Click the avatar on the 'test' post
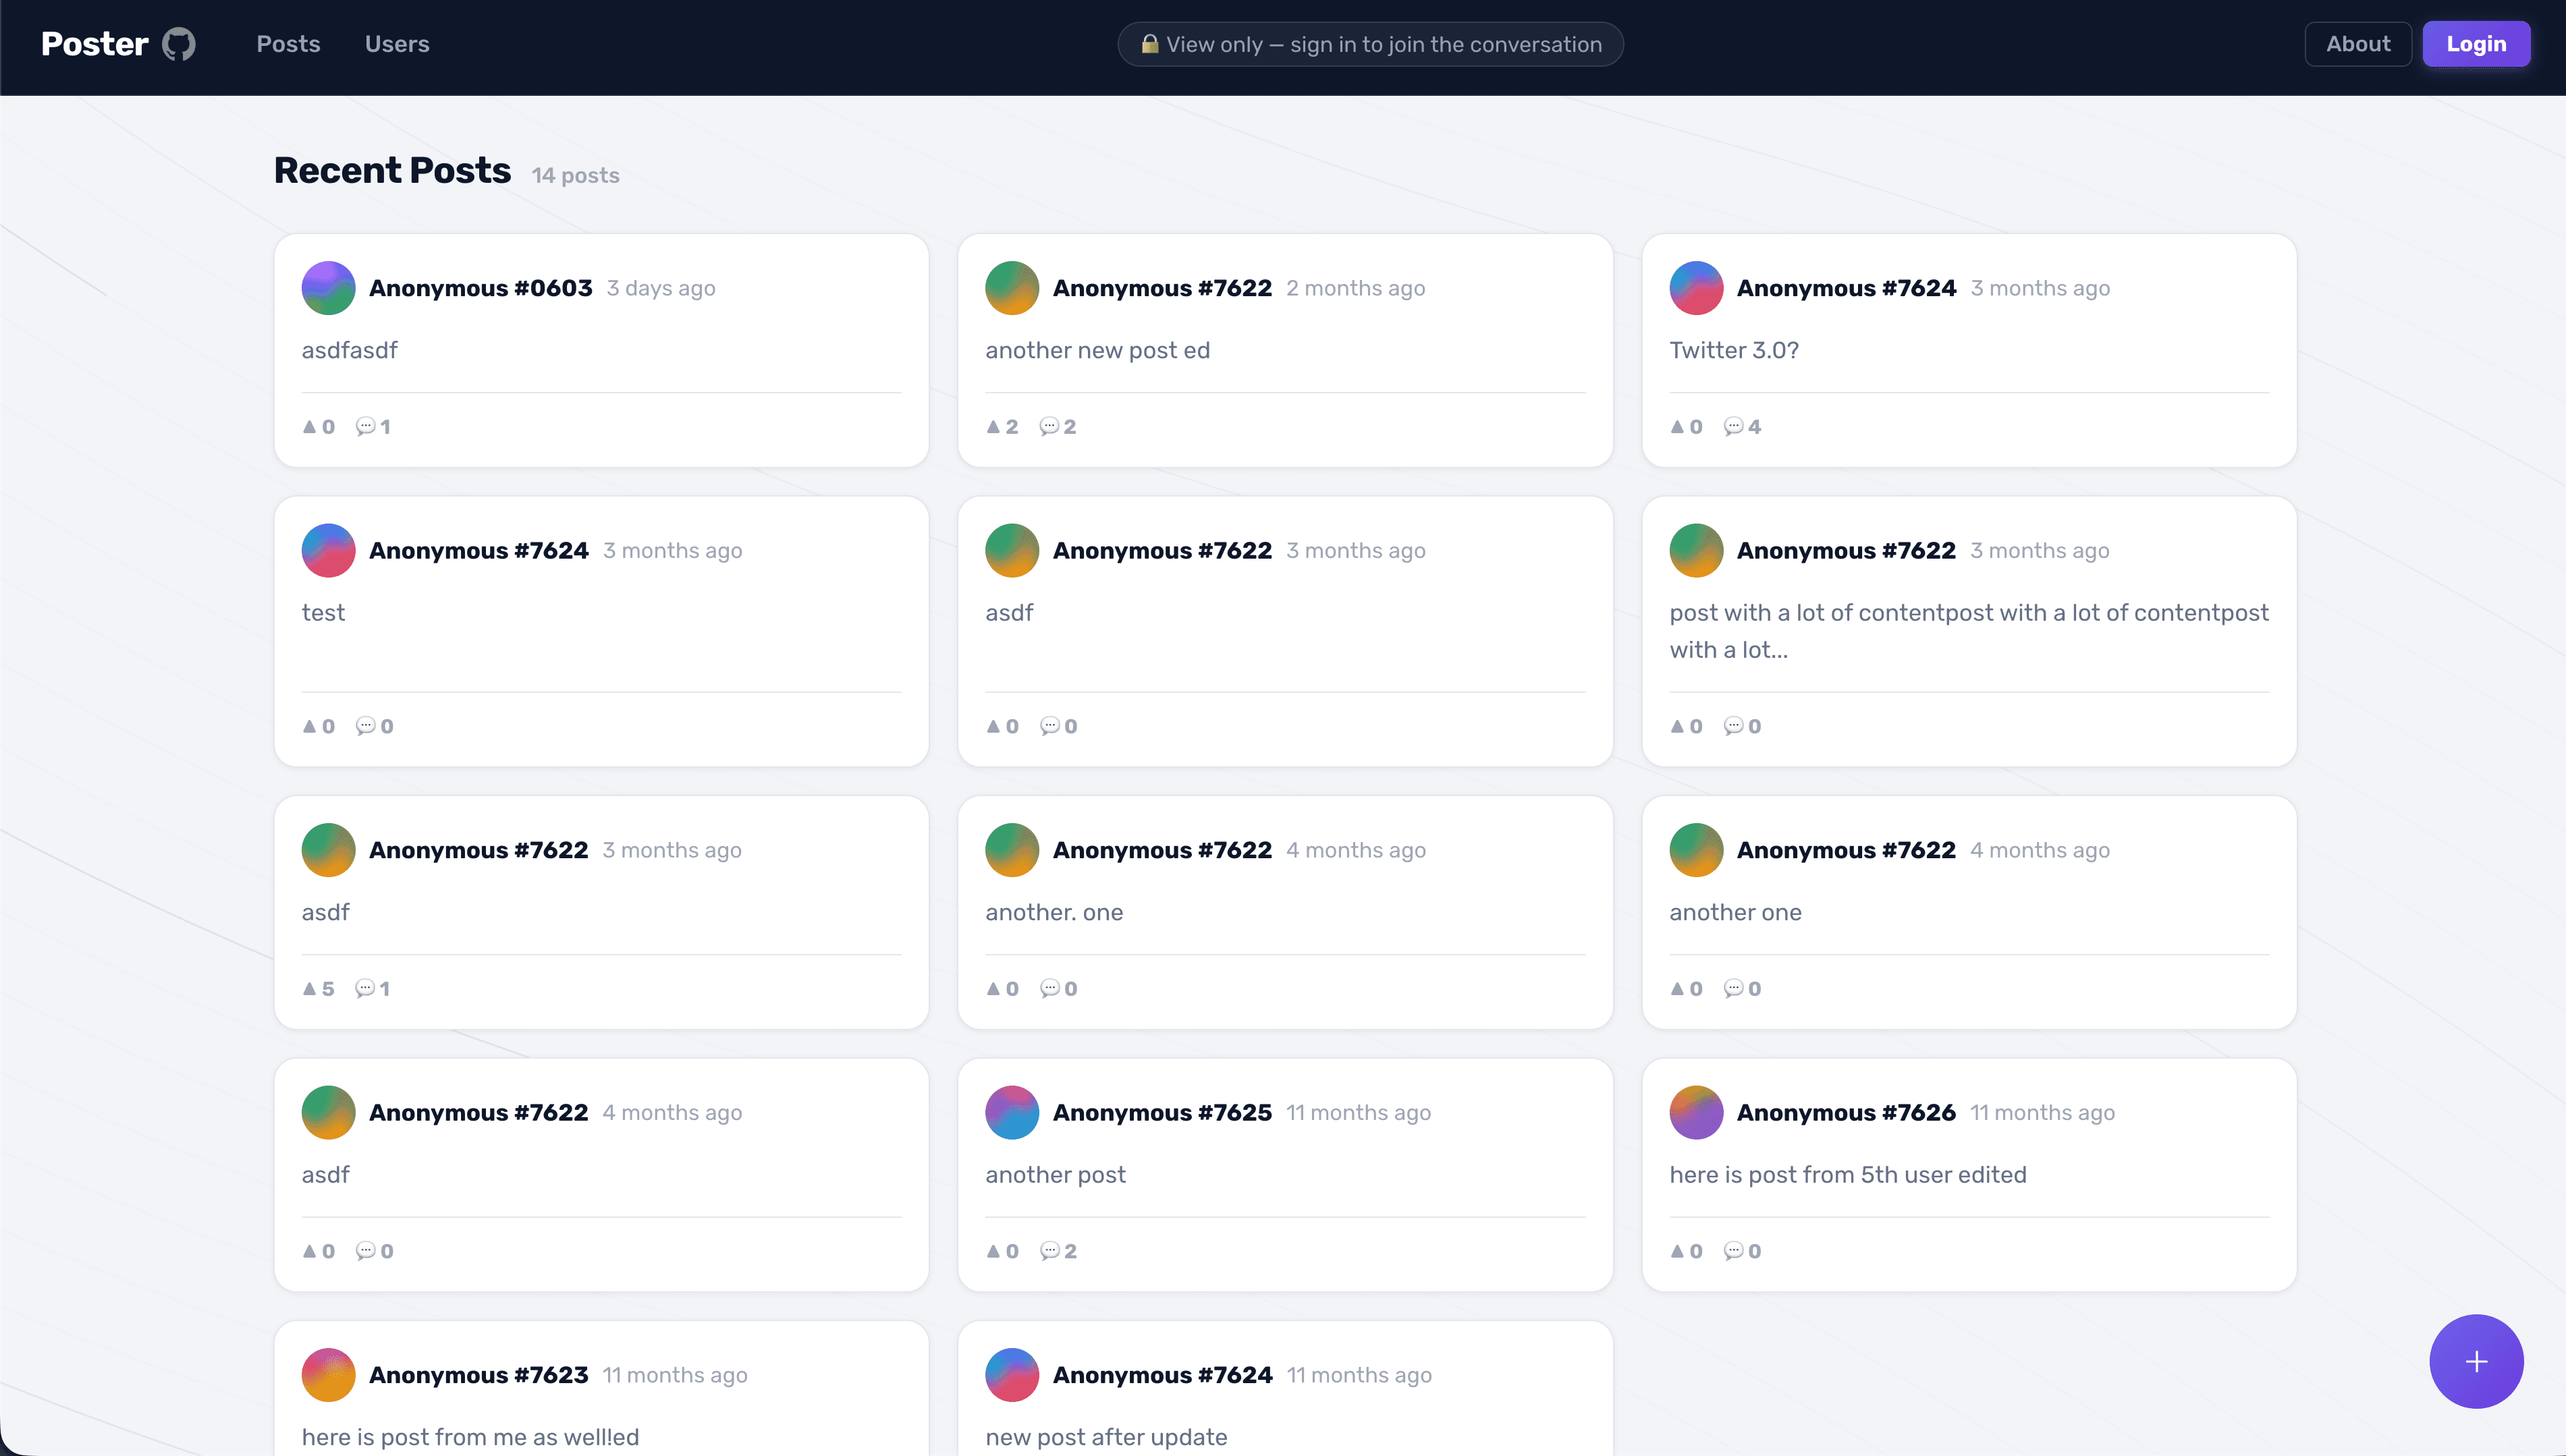Image resolution: width=2566 pixels, height=1456 pixels. coord(328,550)
